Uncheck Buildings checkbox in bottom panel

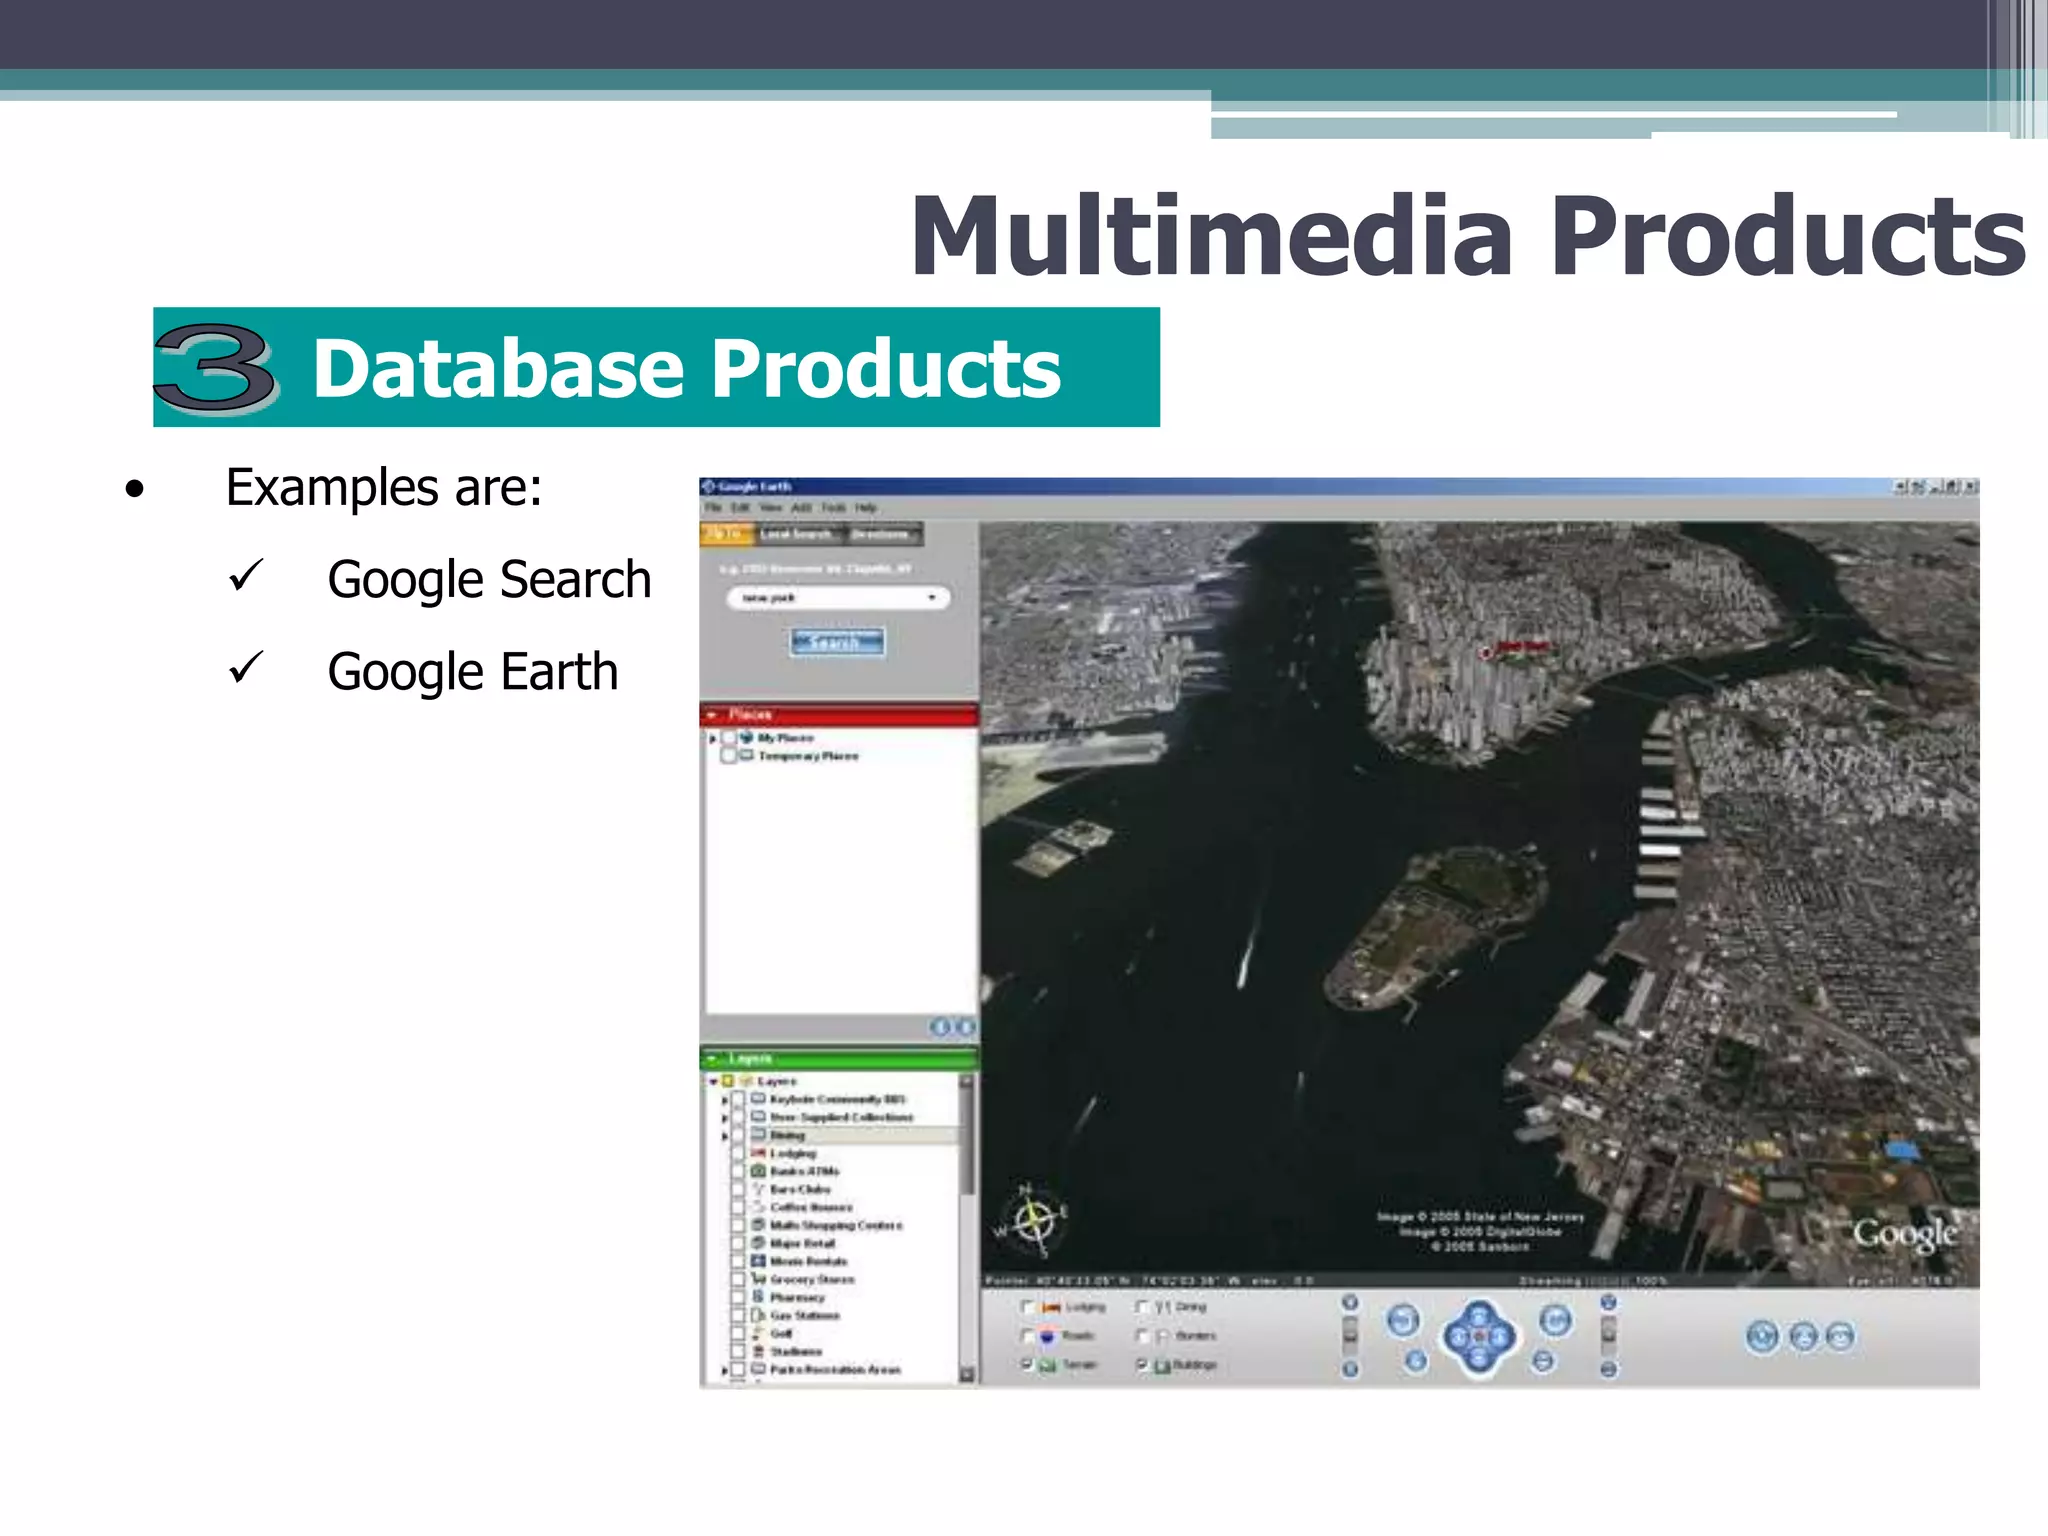click(1142, 1364)
